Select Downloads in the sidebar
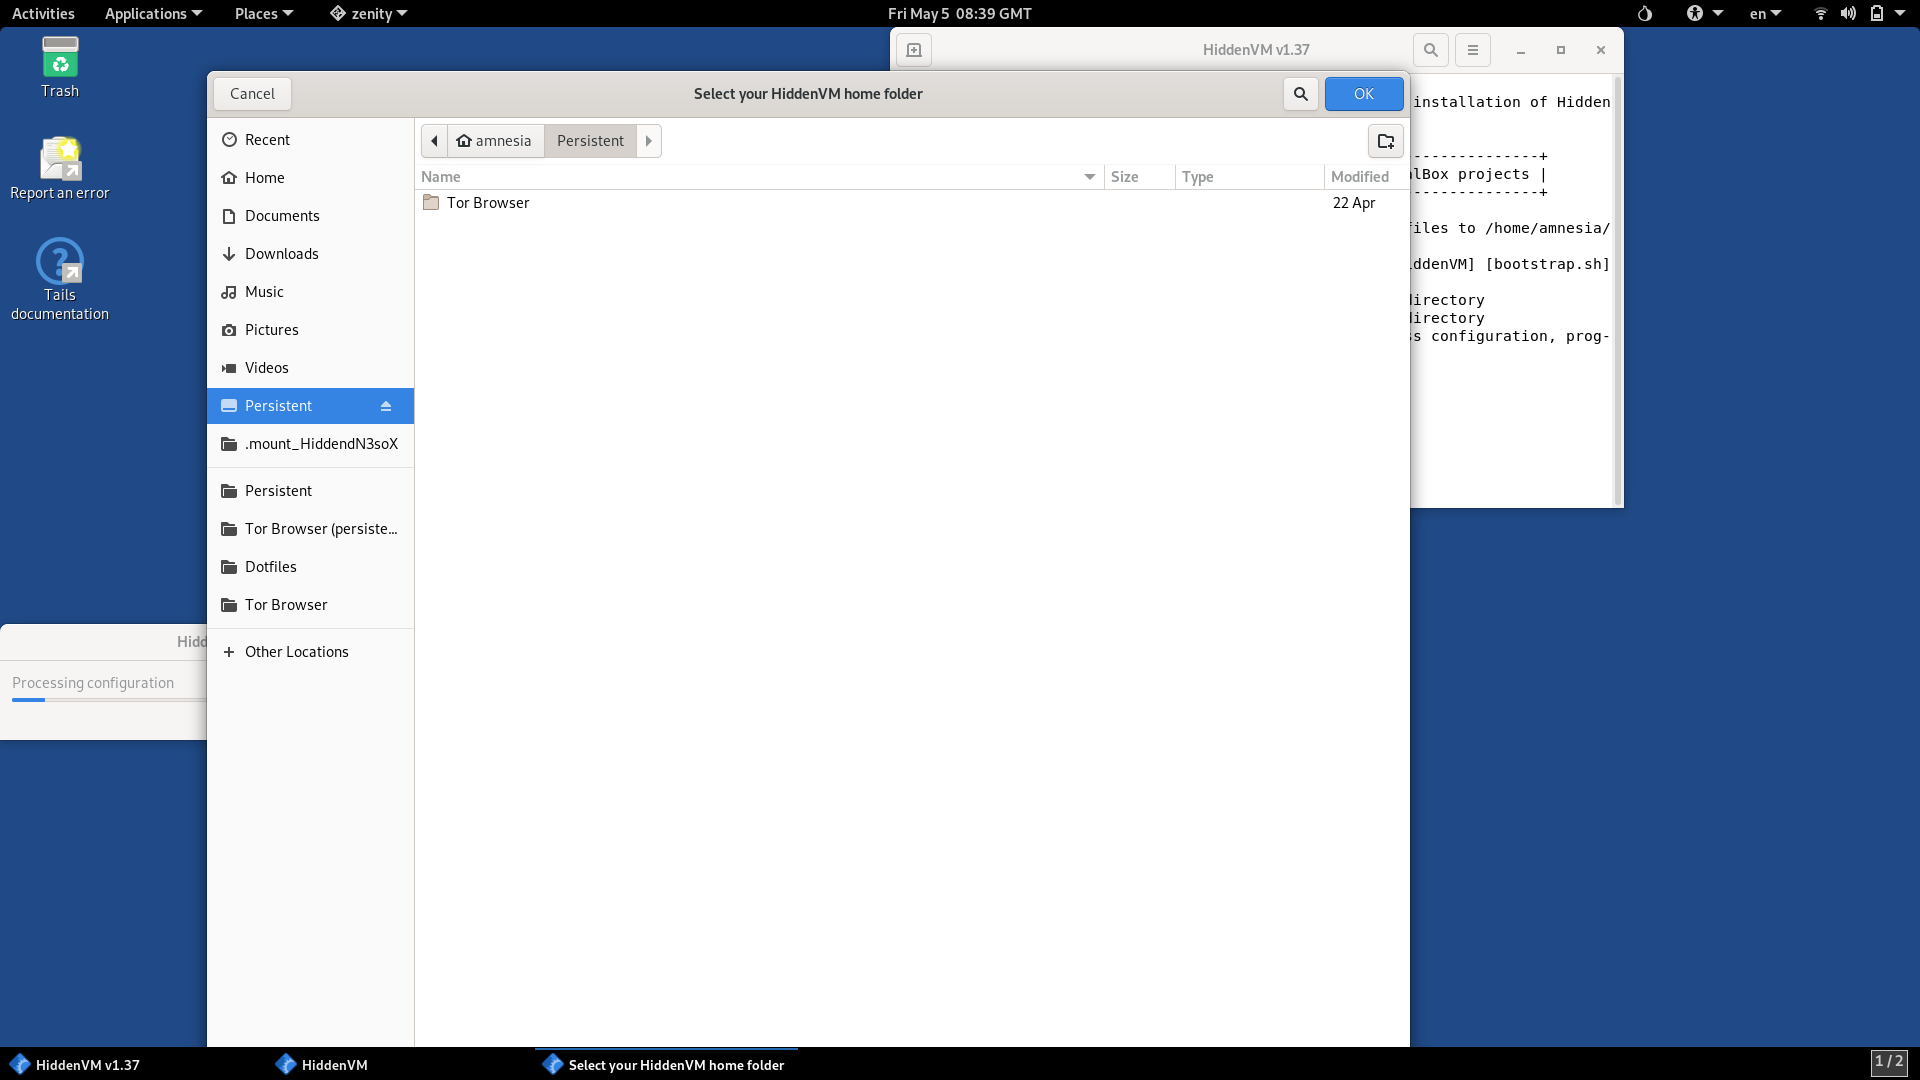 [x=281, y=254]
